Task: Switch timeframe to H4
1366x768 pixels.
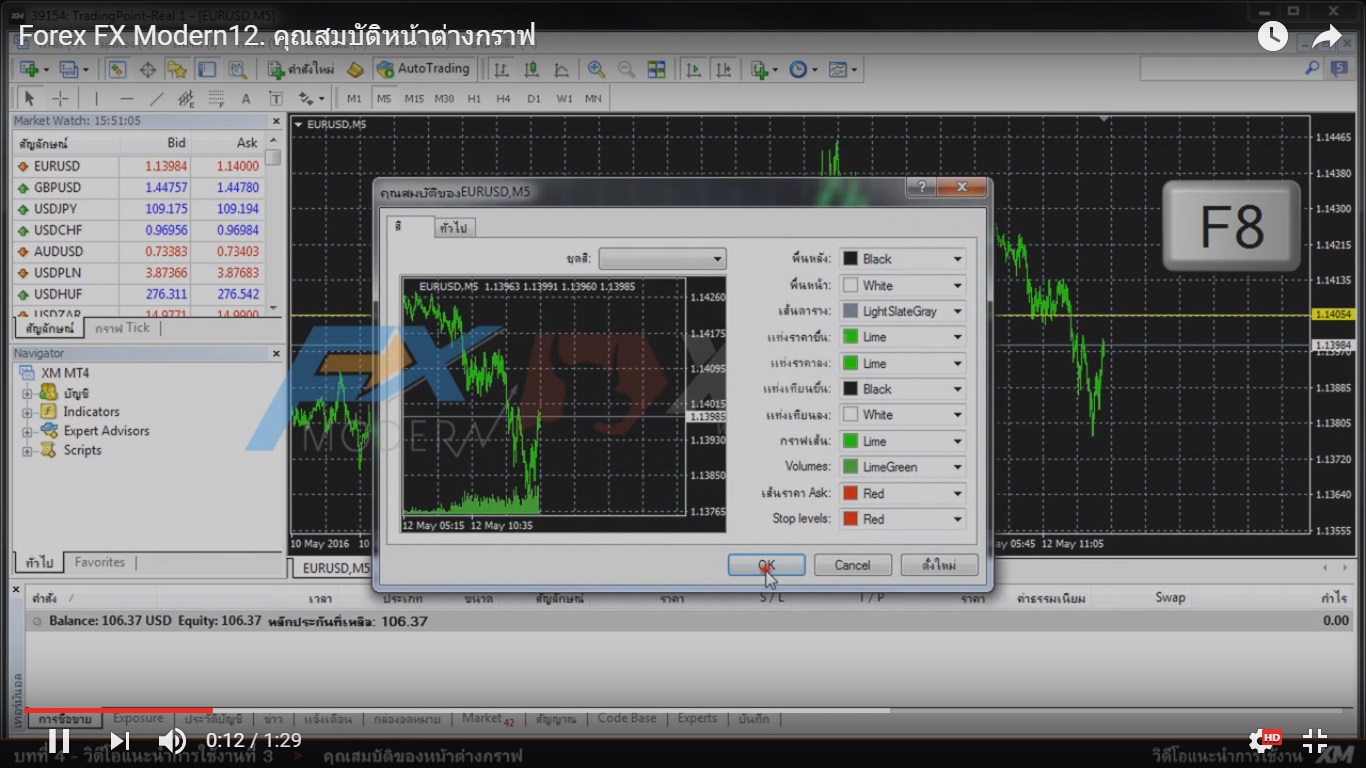Action: pos(503,98)
